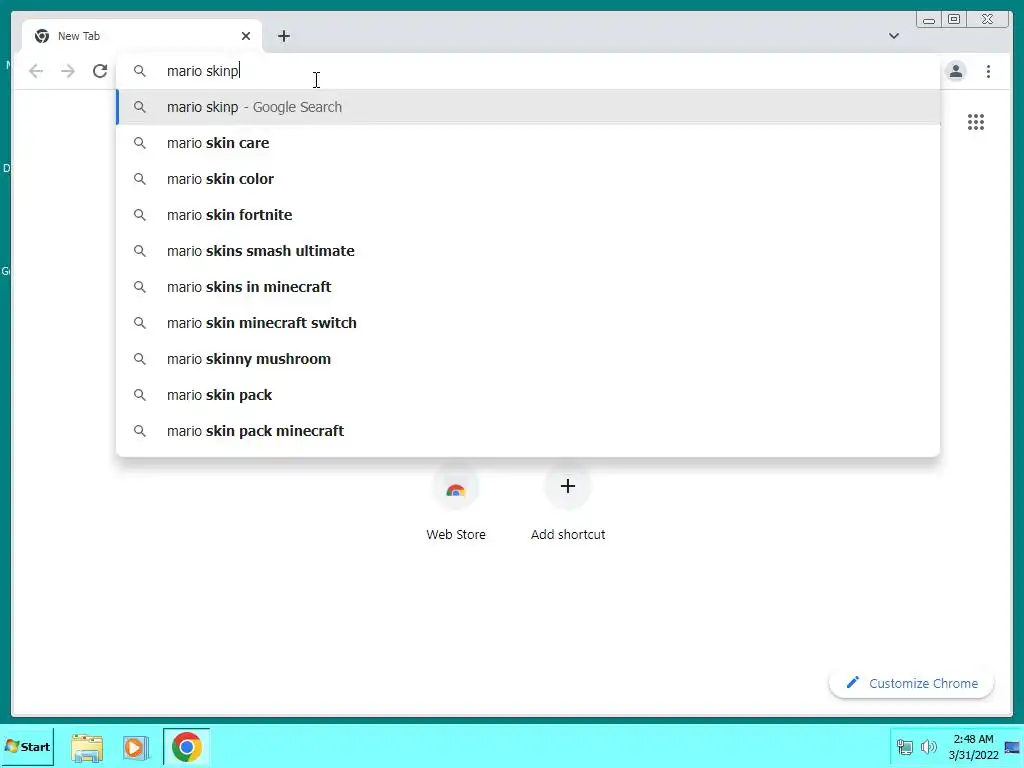Open the tab search dropdown chevron
1024x768 pixels.
tap(894, 36)
